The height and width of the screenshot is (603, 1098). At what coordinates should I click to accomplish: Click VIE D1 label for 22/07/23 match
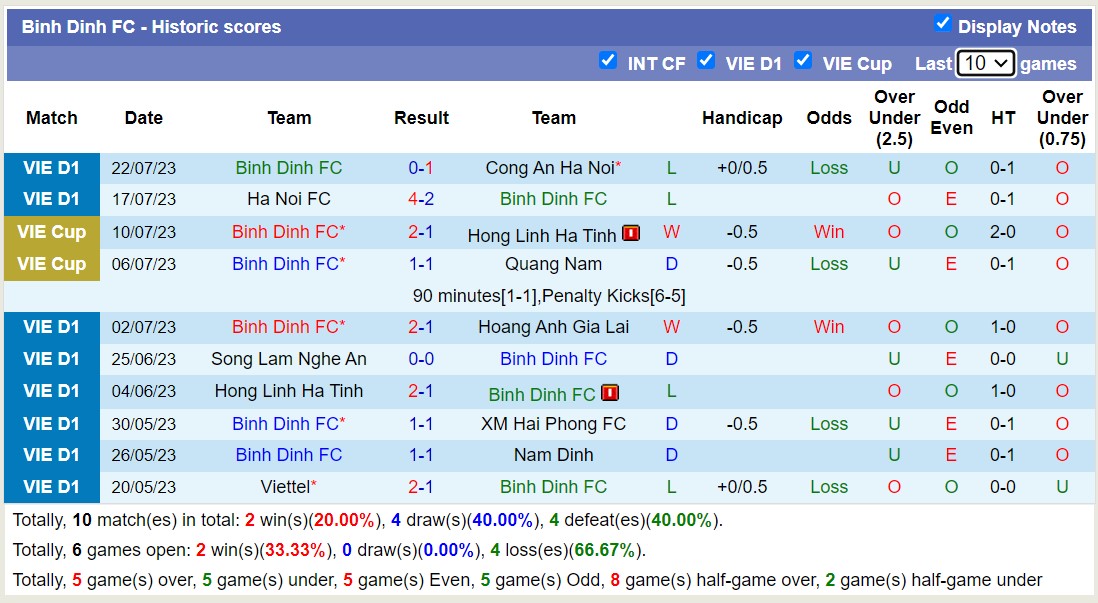(x=52, y=168)
